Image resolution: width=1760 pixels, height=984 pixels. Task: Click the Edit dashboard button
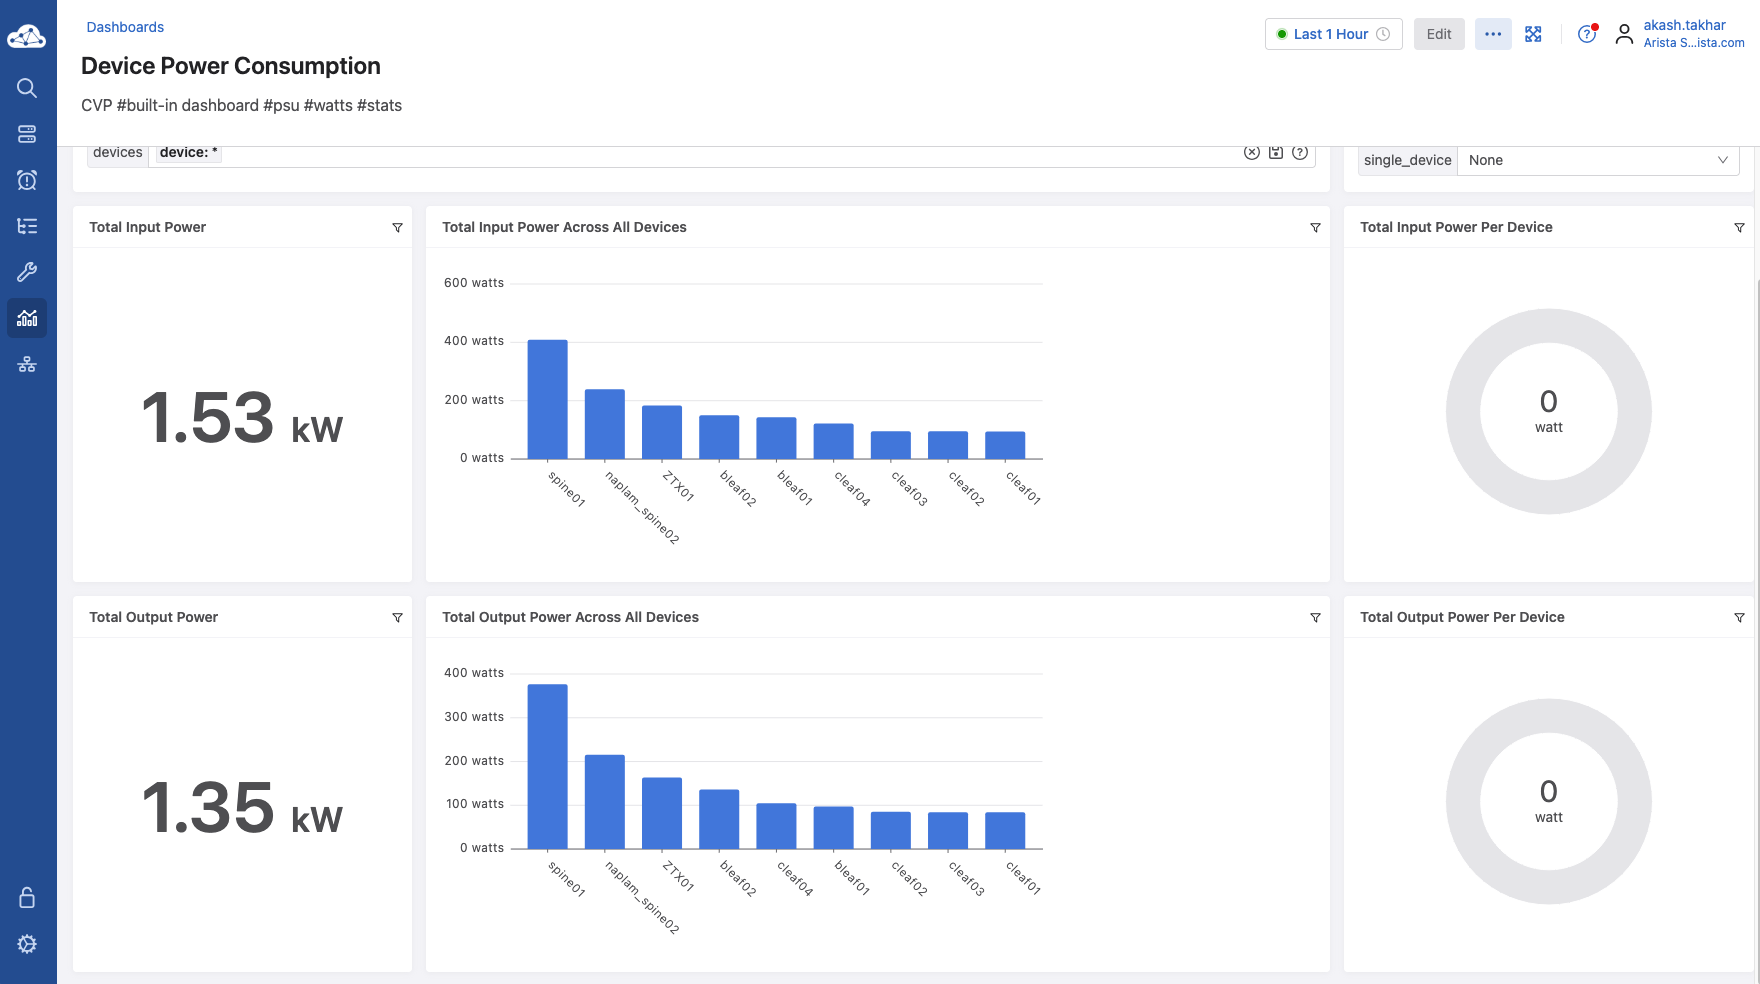[x=1439, y=34]
